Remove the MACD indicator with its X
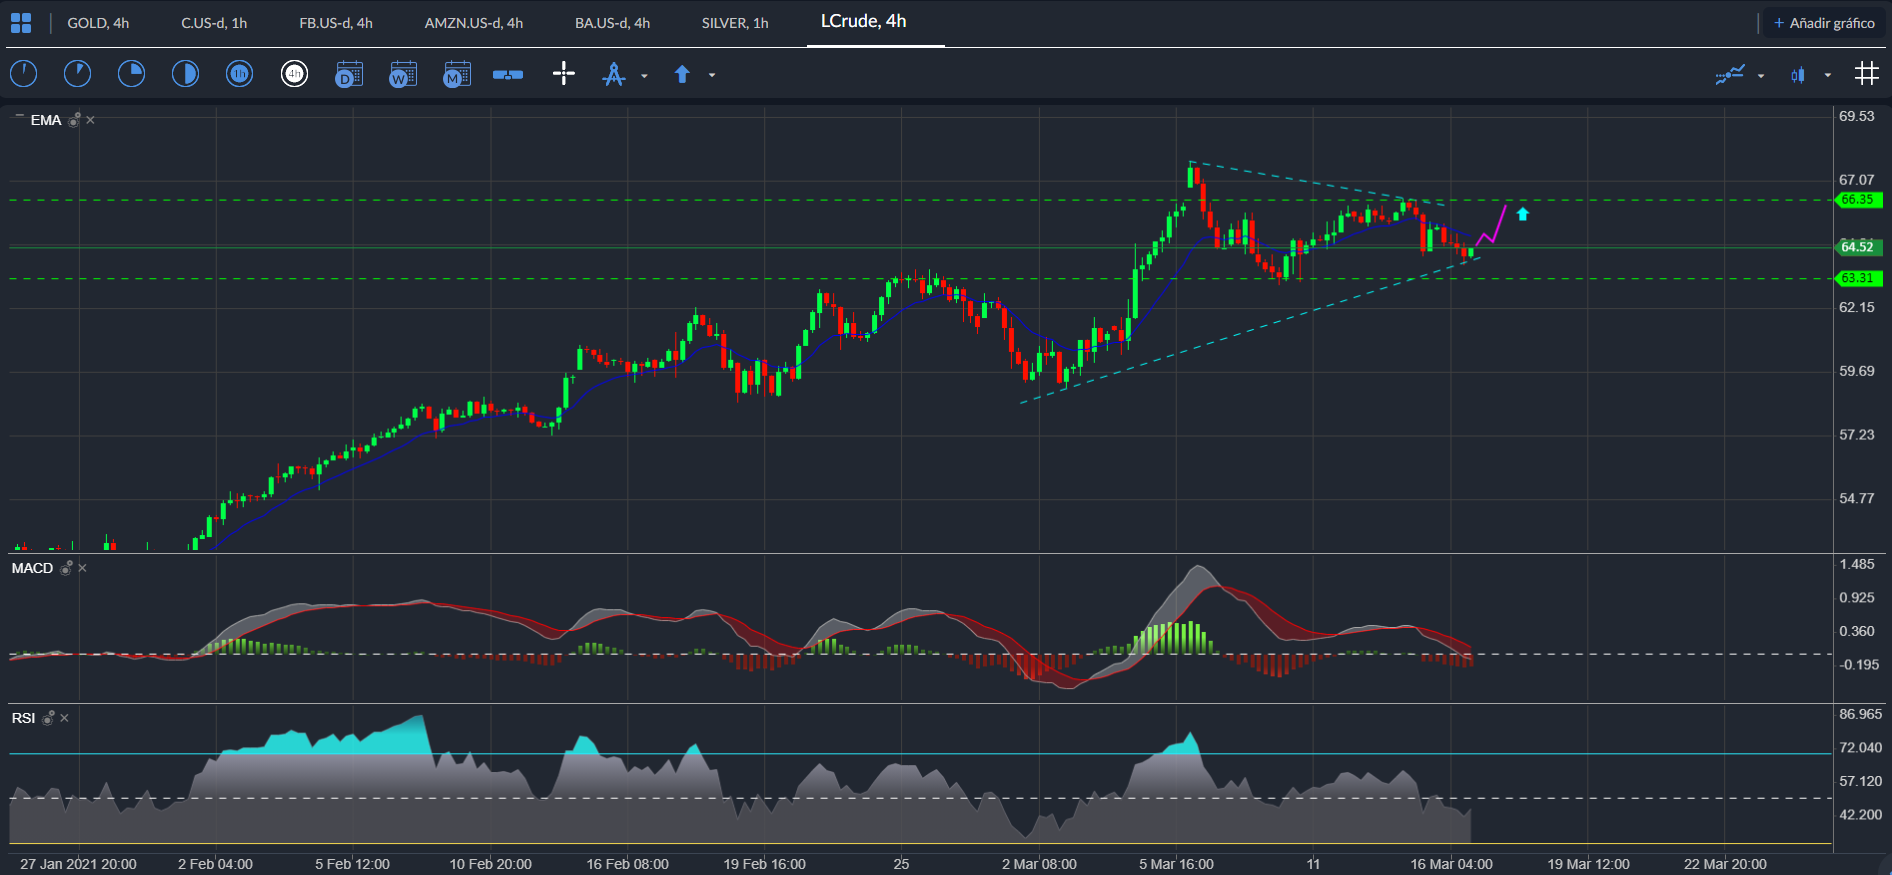 coord(83,568)
